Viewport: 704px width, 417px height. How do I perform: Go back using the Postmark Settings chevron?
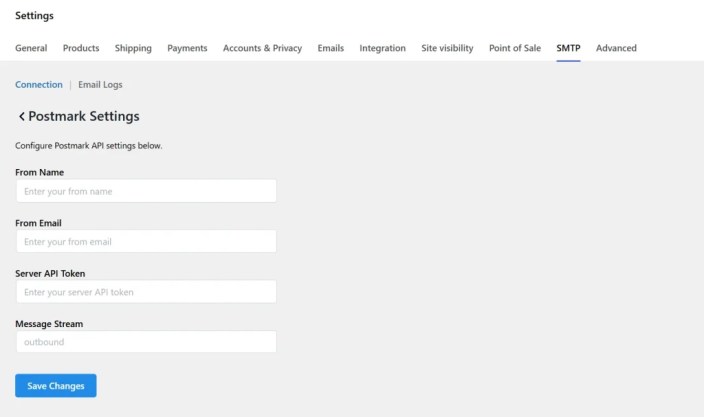(21, 117)
